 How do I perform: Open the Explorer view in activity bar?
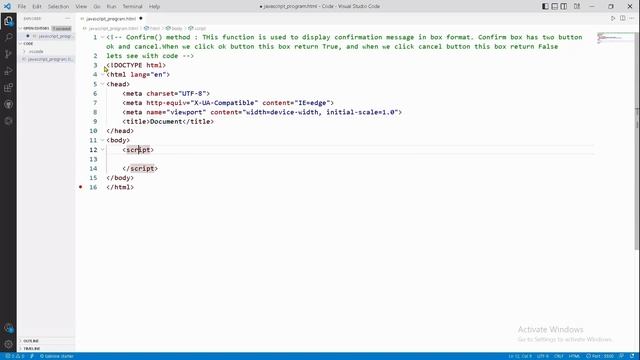coord(8,21)
